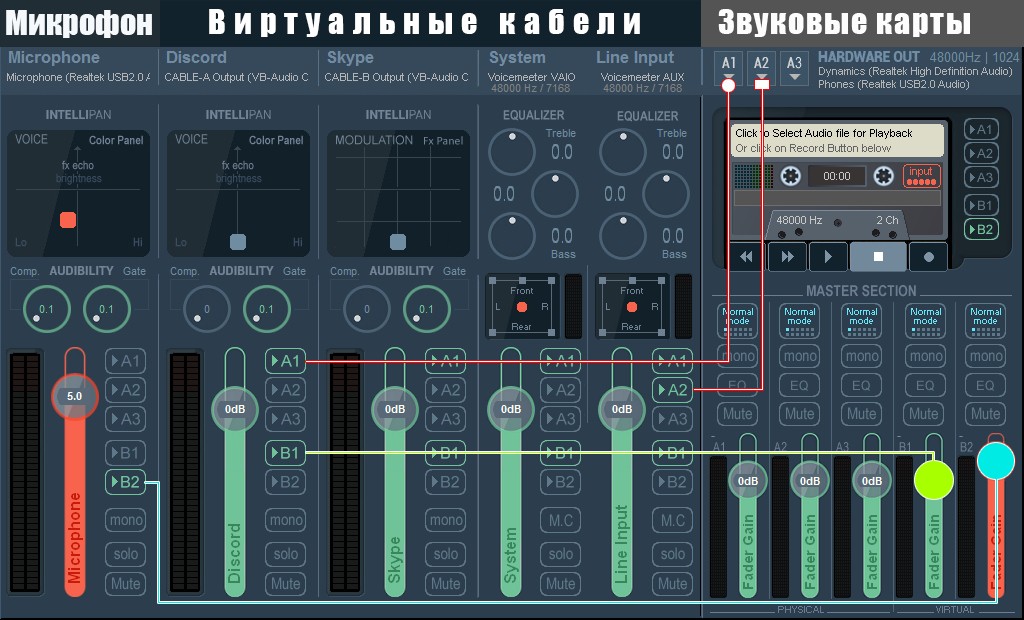
Task: Start recording with the record button
Action: tap(928, 257)
